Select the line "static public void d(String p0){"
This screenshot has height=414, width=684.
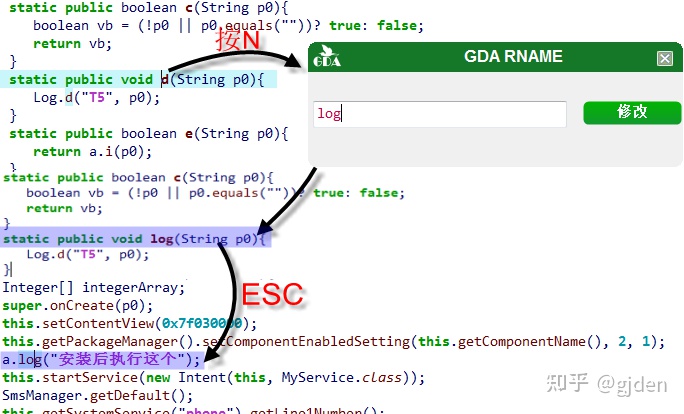[137, 79]
